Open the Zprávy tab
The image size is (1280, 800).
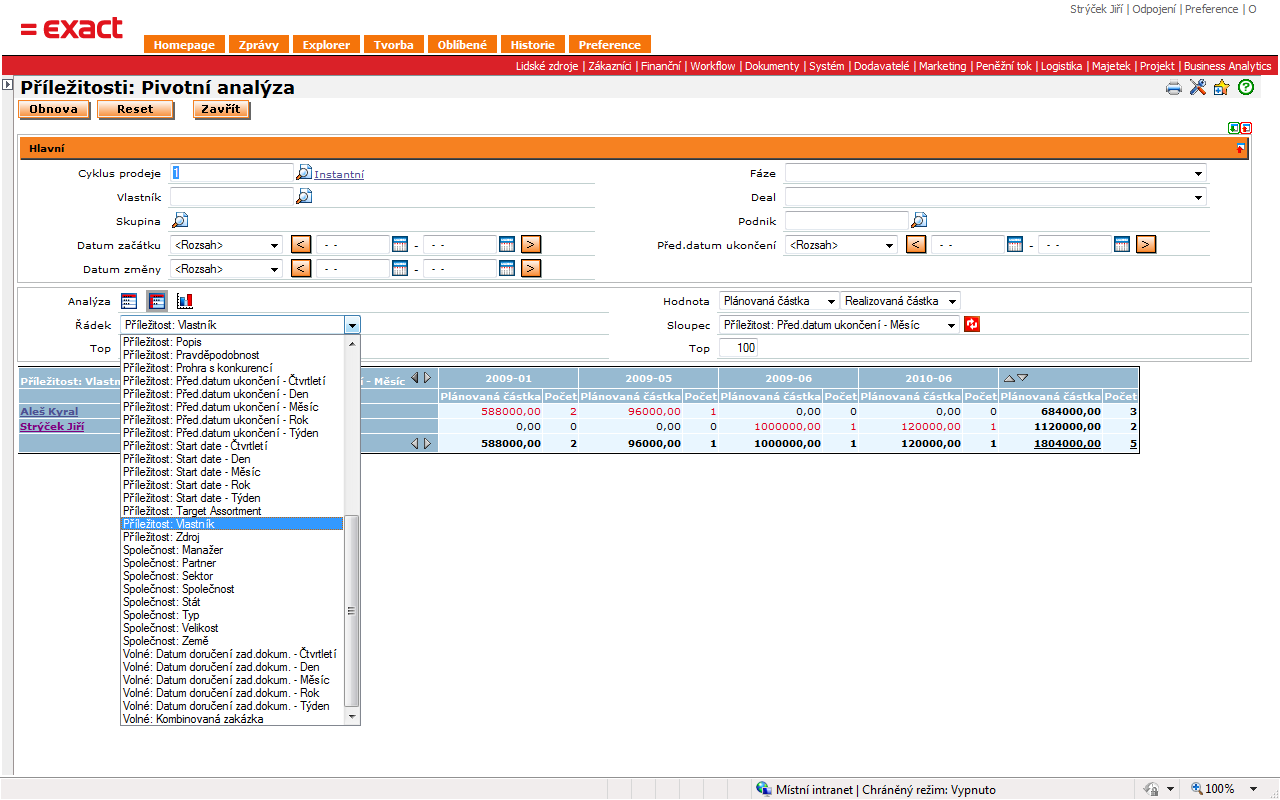click(258, 45)
